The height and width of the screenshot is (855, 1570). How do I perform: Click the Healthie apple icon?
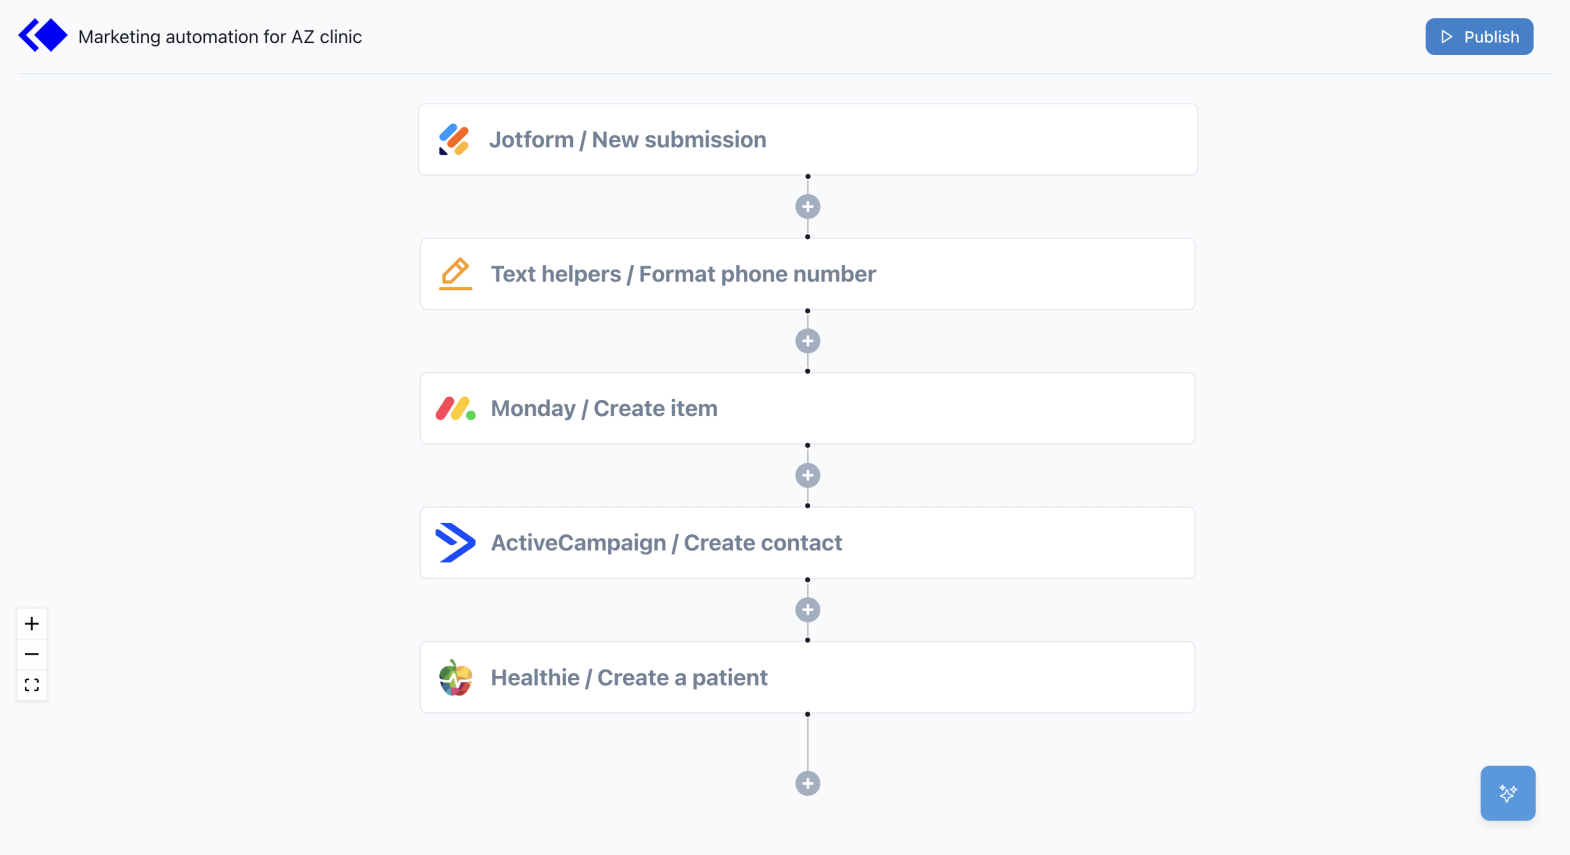(x=455, y=677)
